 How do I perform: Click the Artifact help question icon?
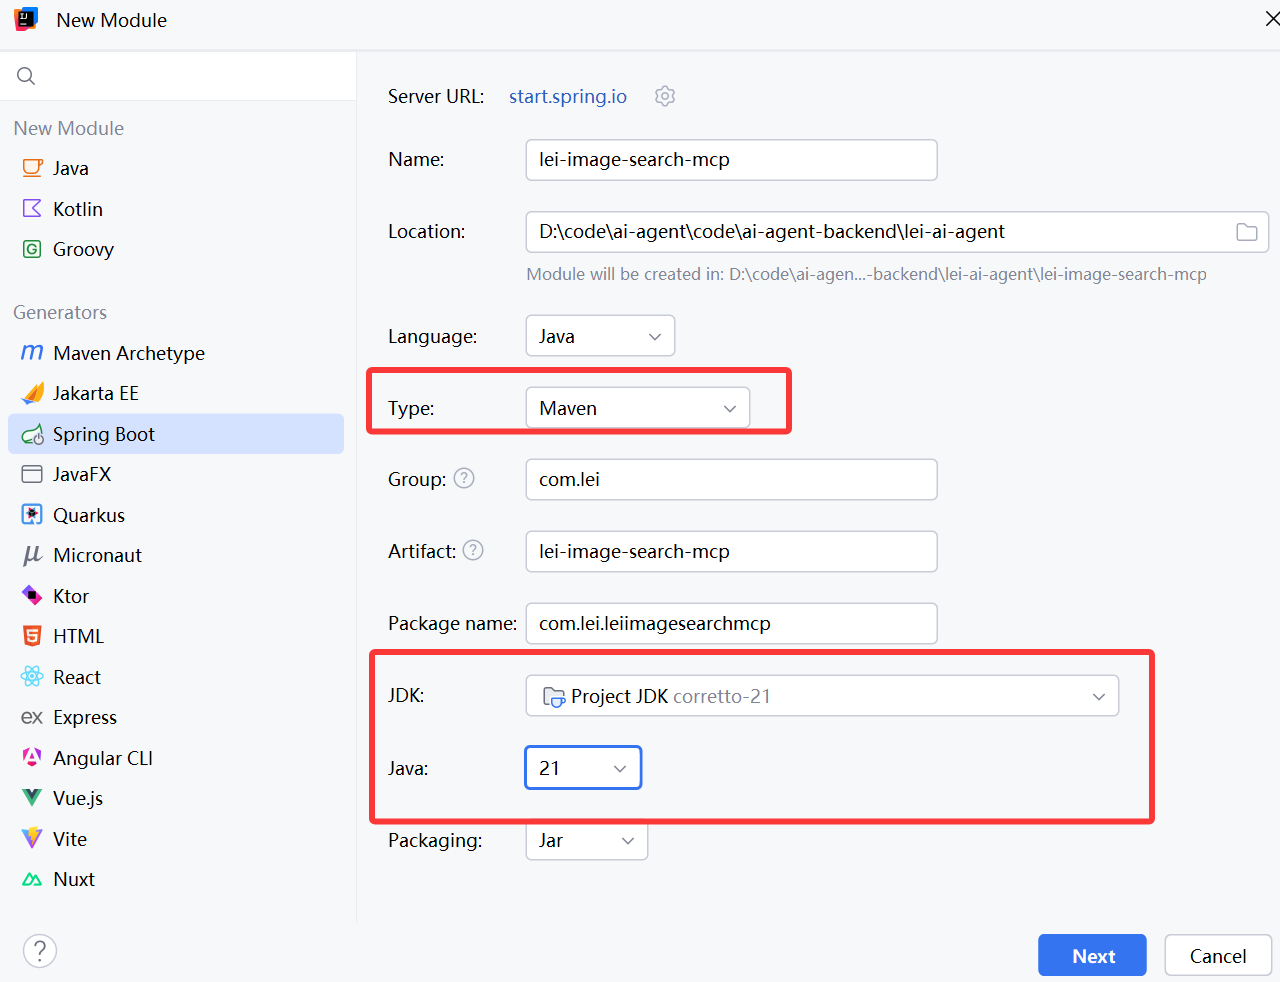pyautogui.click(x=473, y=550)
